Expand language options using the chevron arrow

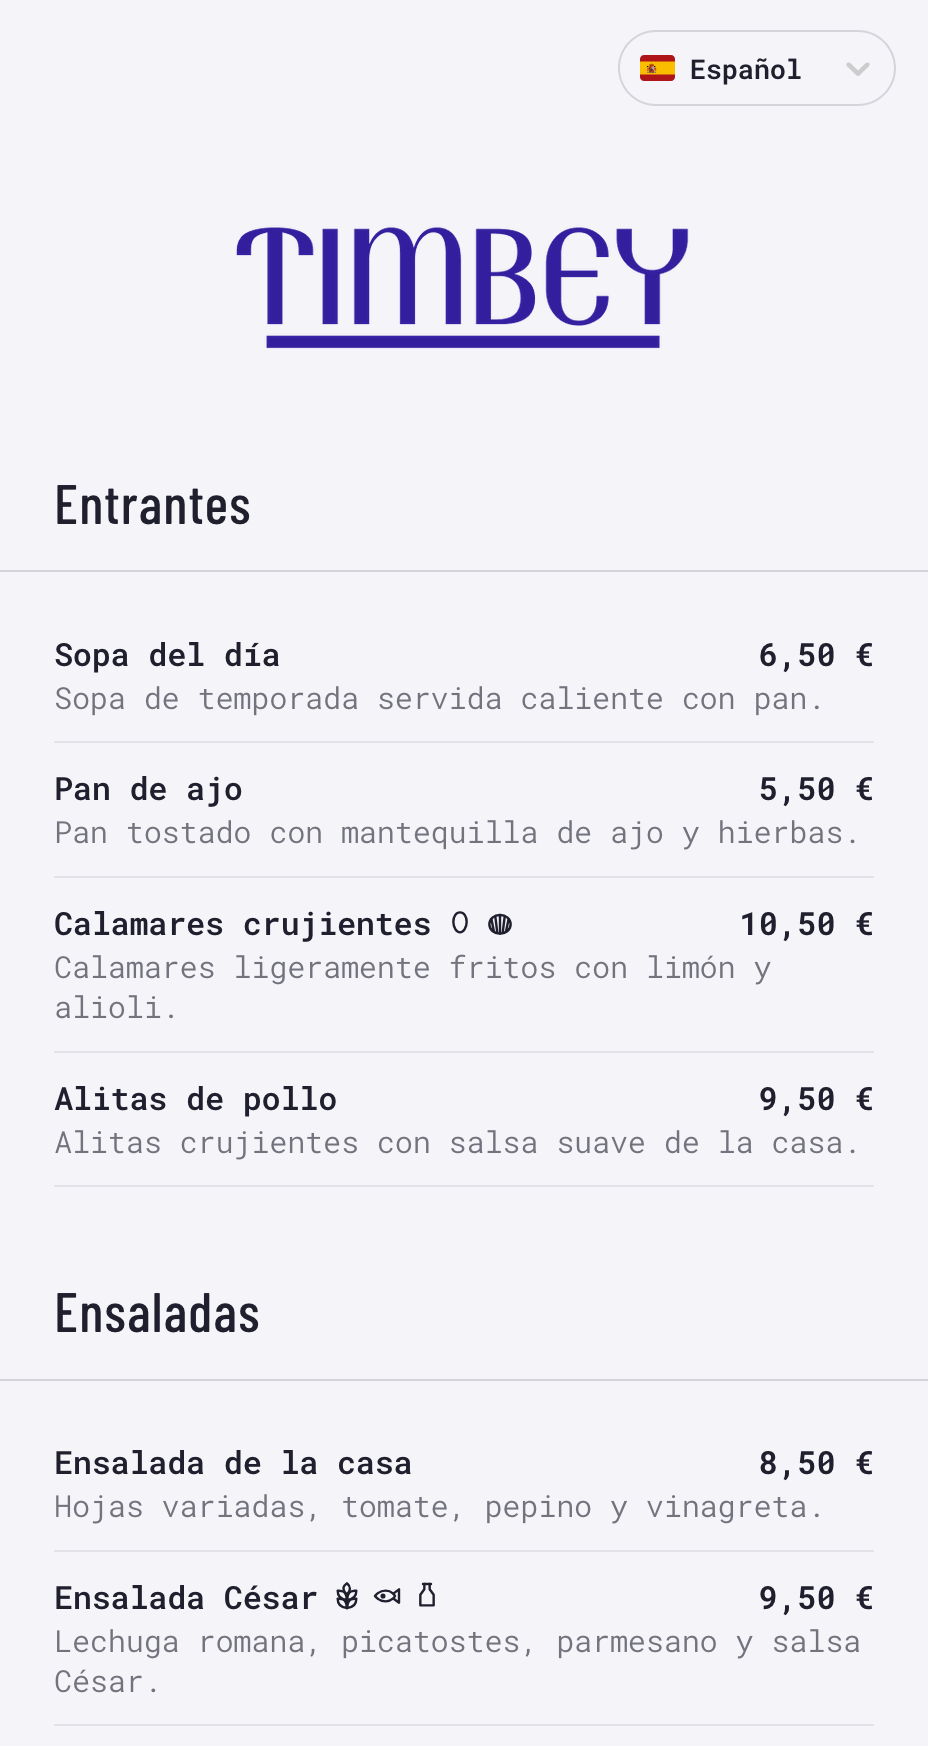[x=857, y=68]
